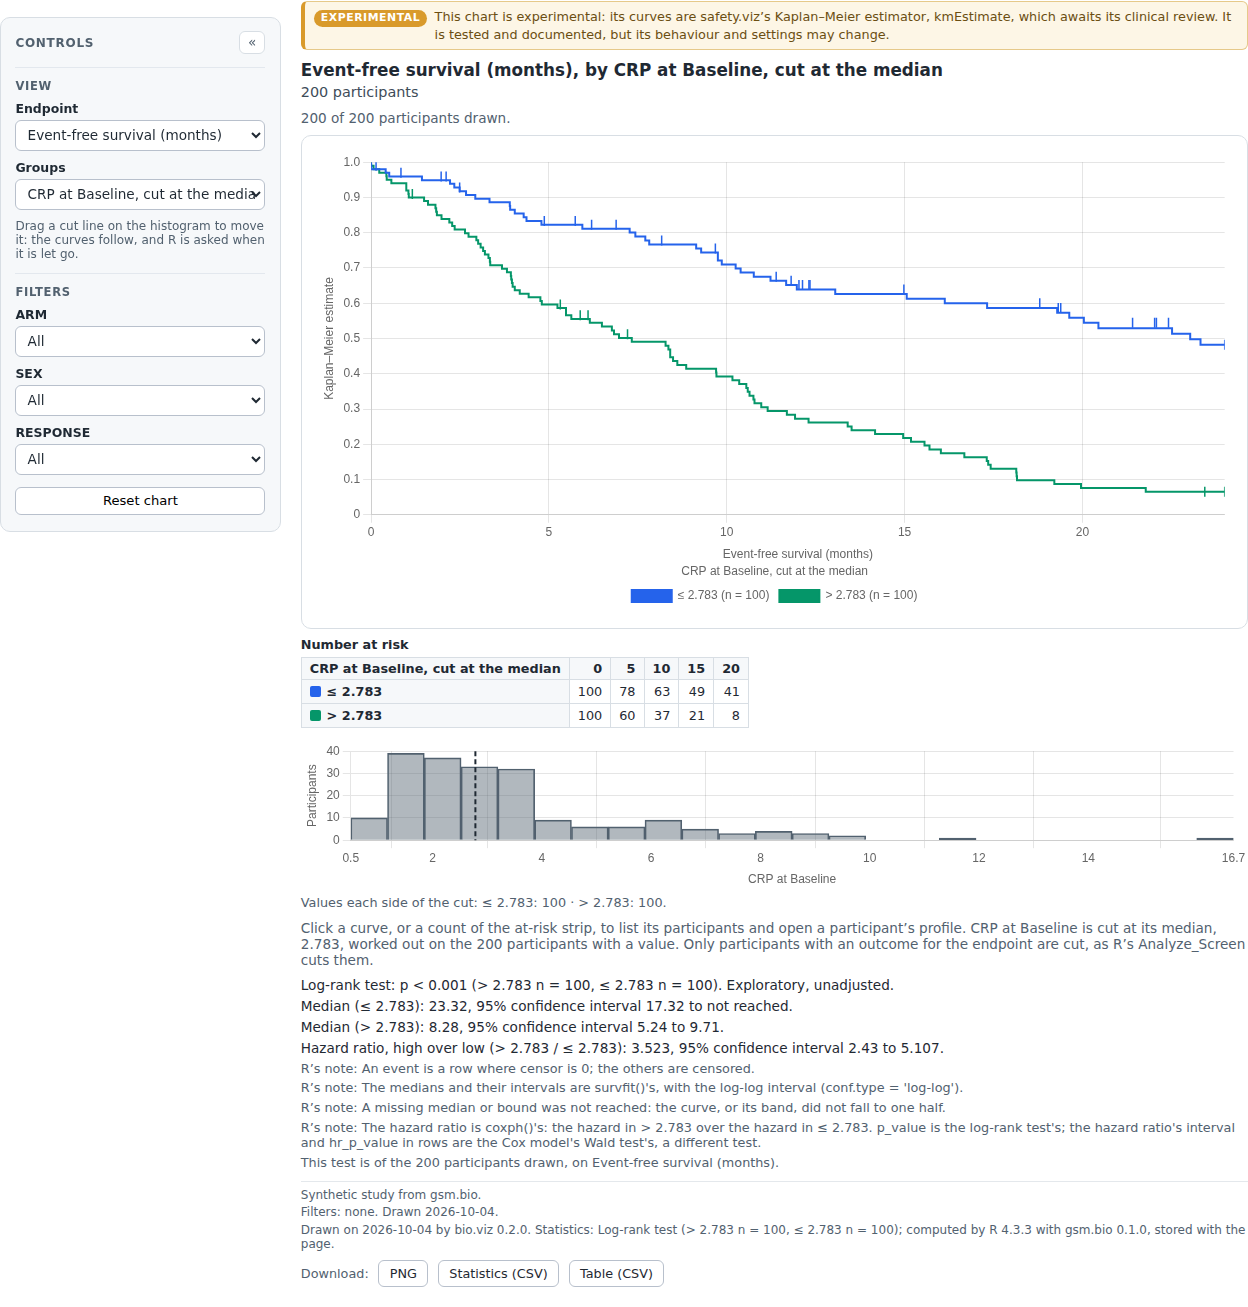This screenshot has width=1248, height=1307.
Task: Click the 'Values each side of the cut' line
Action: point(483,903)
